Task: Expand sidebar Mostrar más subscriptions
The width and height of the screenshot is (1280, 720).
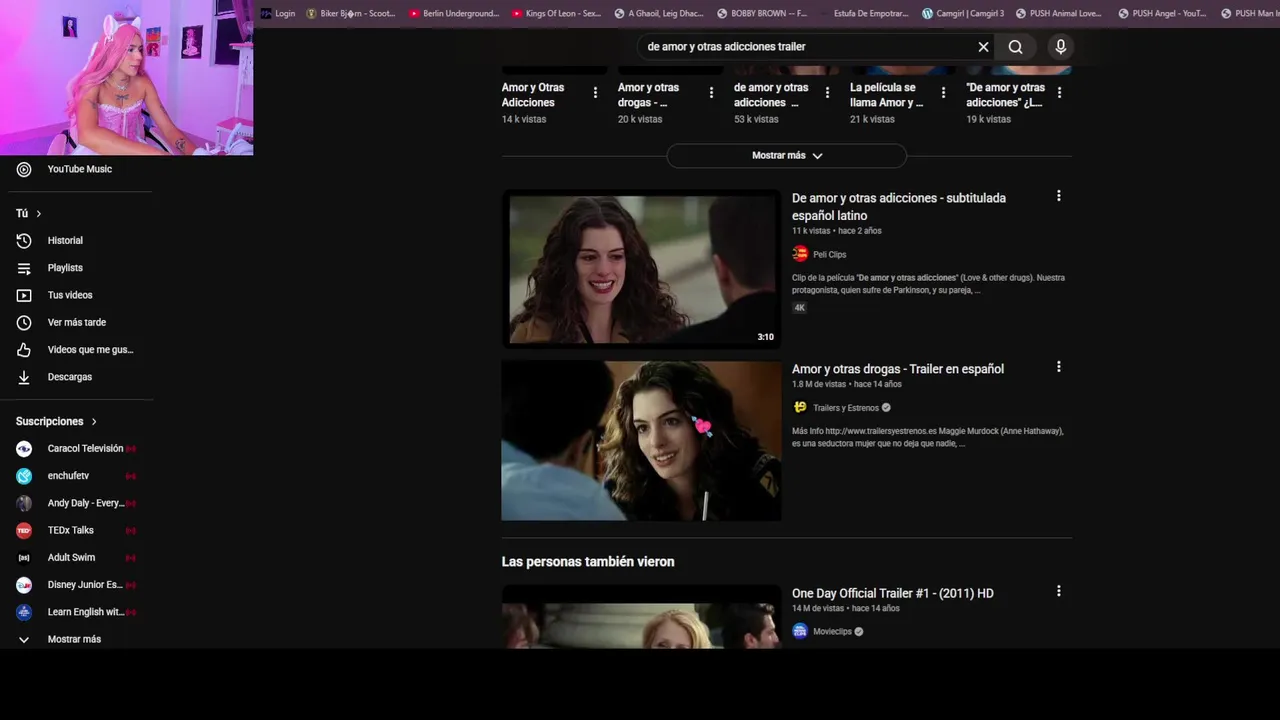Action: click(x=76, y=639)
